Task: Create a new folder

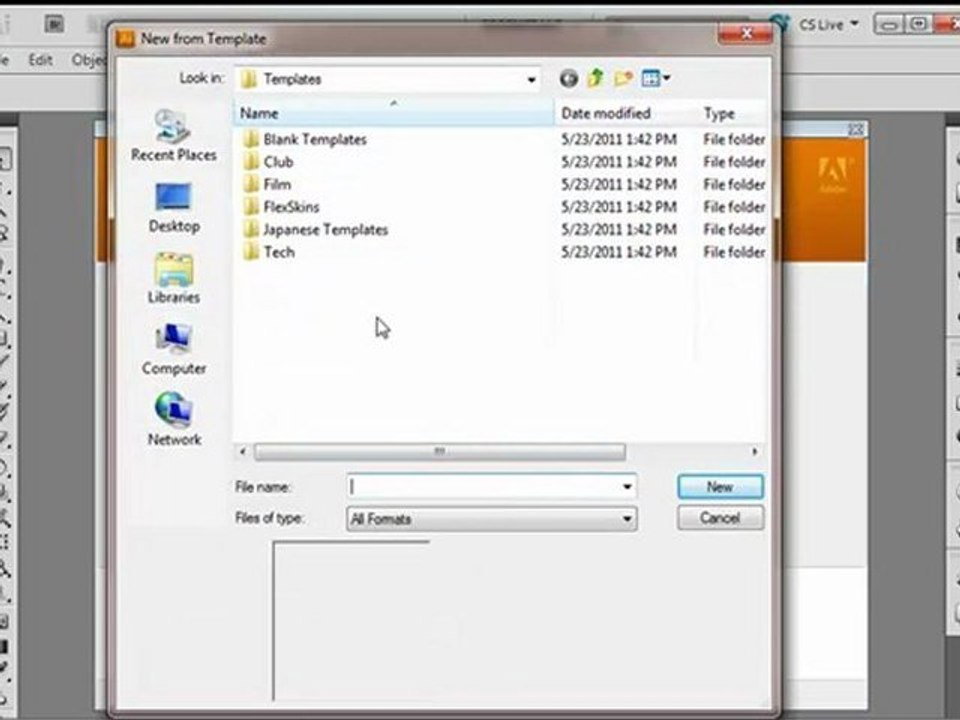Action: (x=623, y=78)
